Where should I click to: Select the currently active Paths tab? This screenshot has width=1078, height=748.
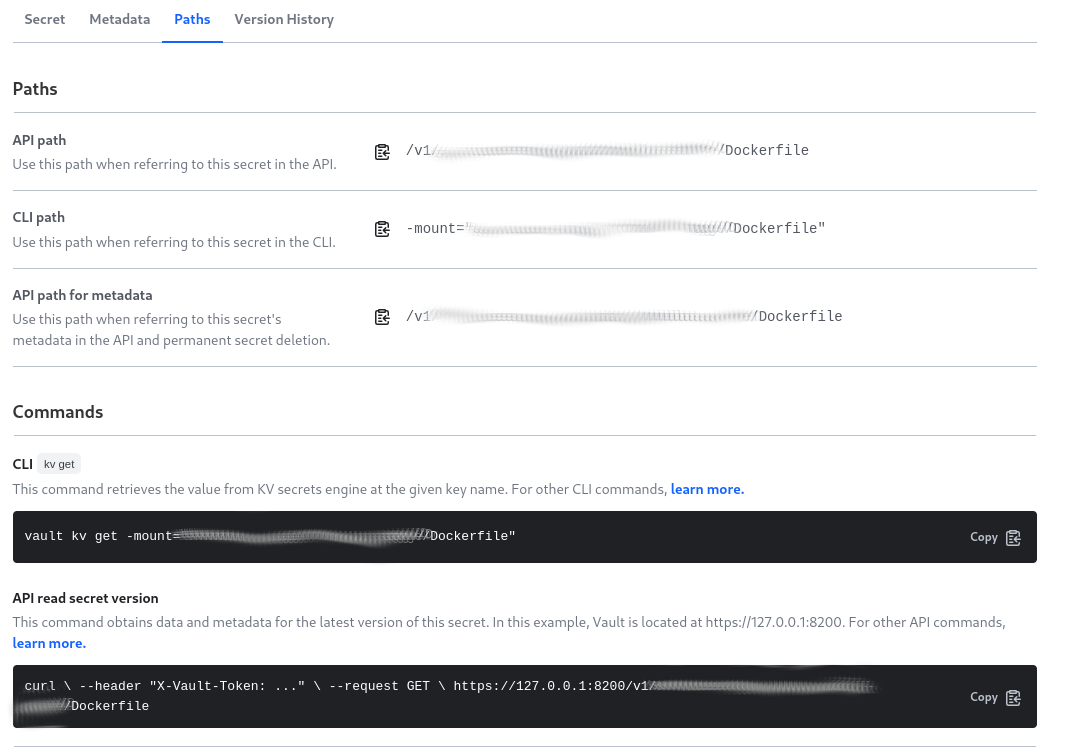[191, 19]
